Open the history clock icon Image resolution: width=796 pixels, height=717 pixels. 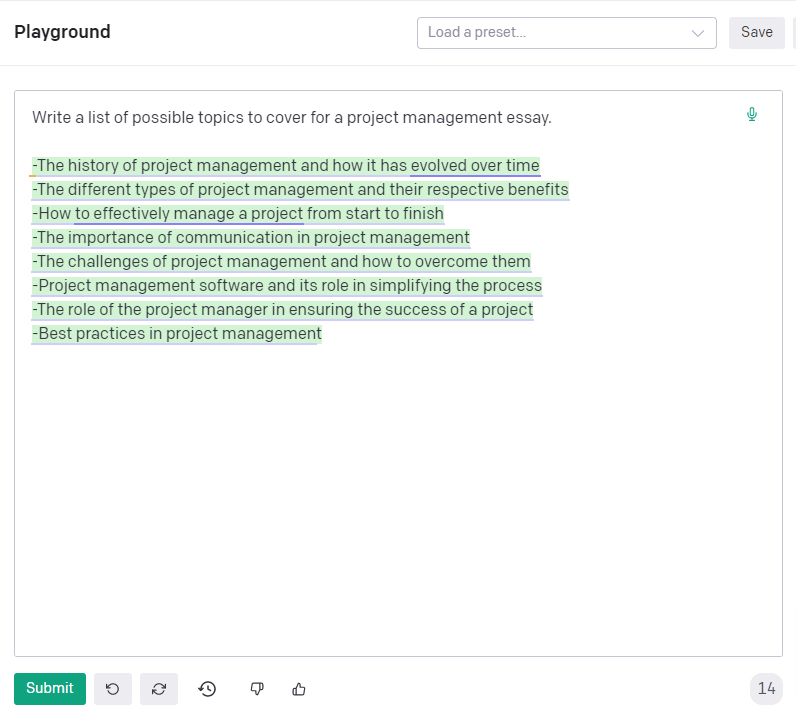coord(207,689)
